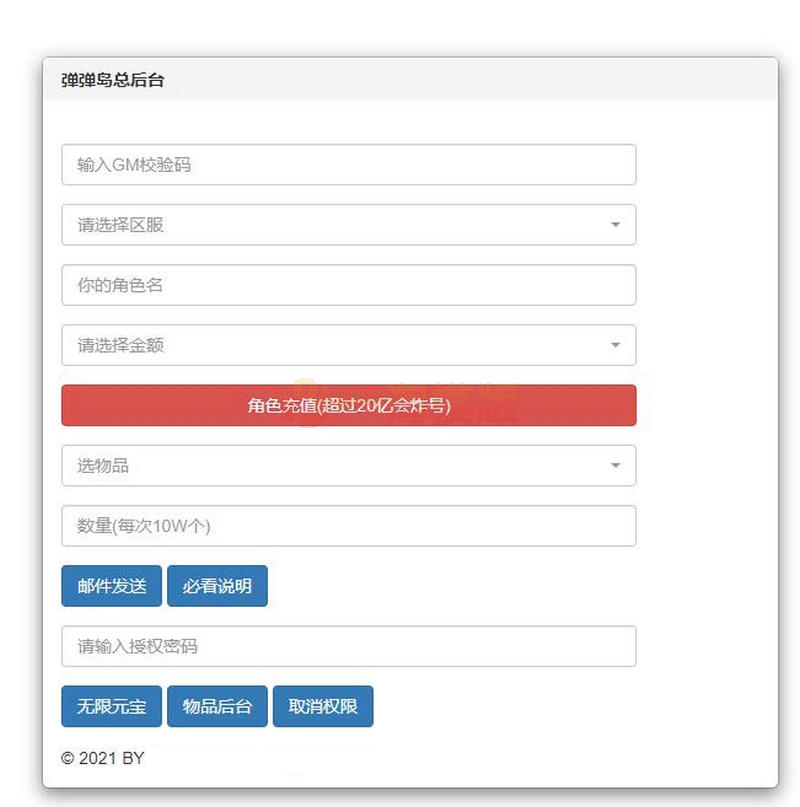Click the 无限元宝 unlimited currency button

click(x=110, y=706)
